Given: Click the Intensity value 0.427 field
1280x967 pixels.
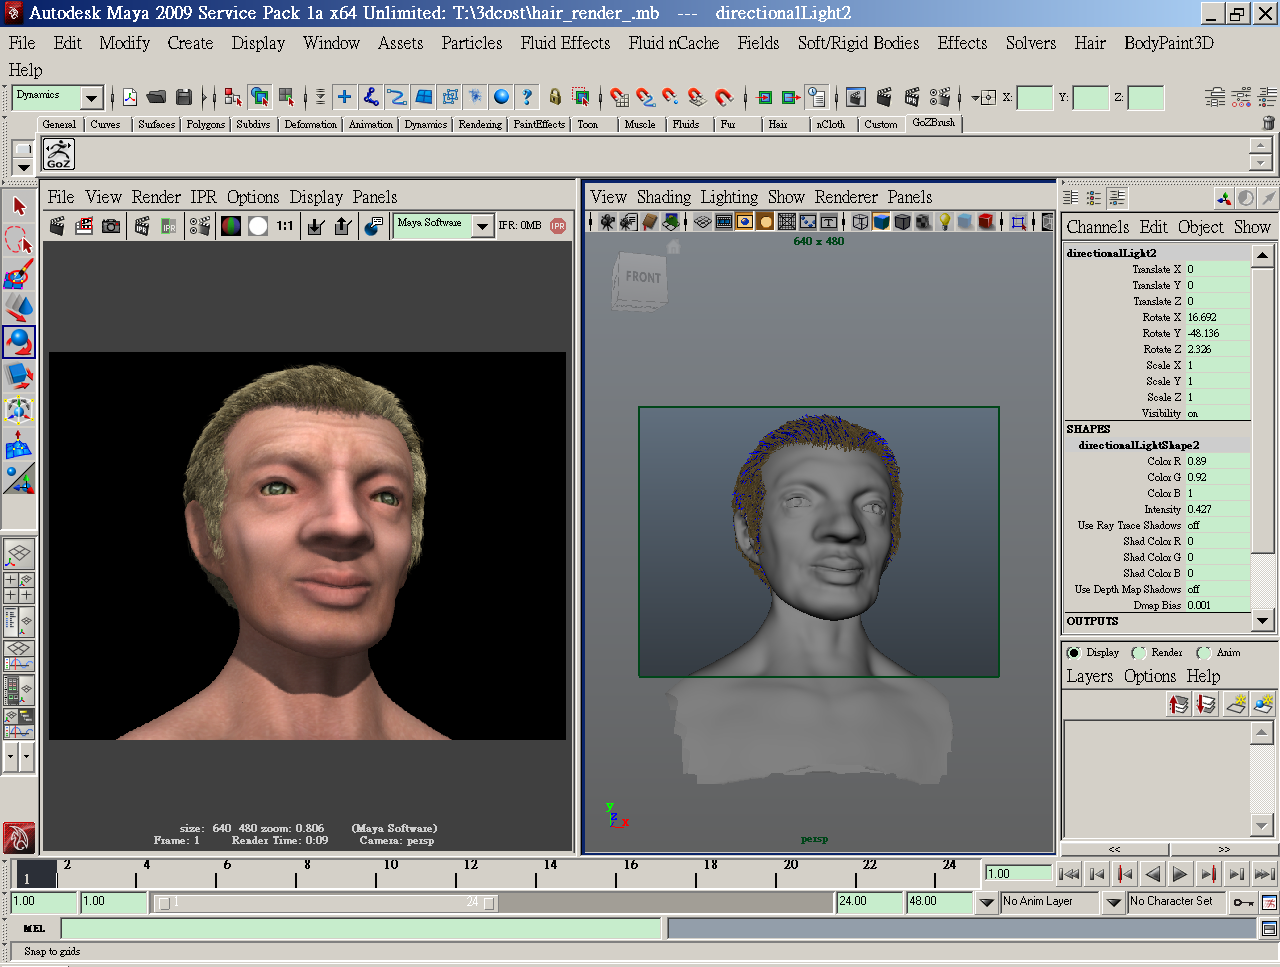Looking at the screenshot, I should [1217, 509].
